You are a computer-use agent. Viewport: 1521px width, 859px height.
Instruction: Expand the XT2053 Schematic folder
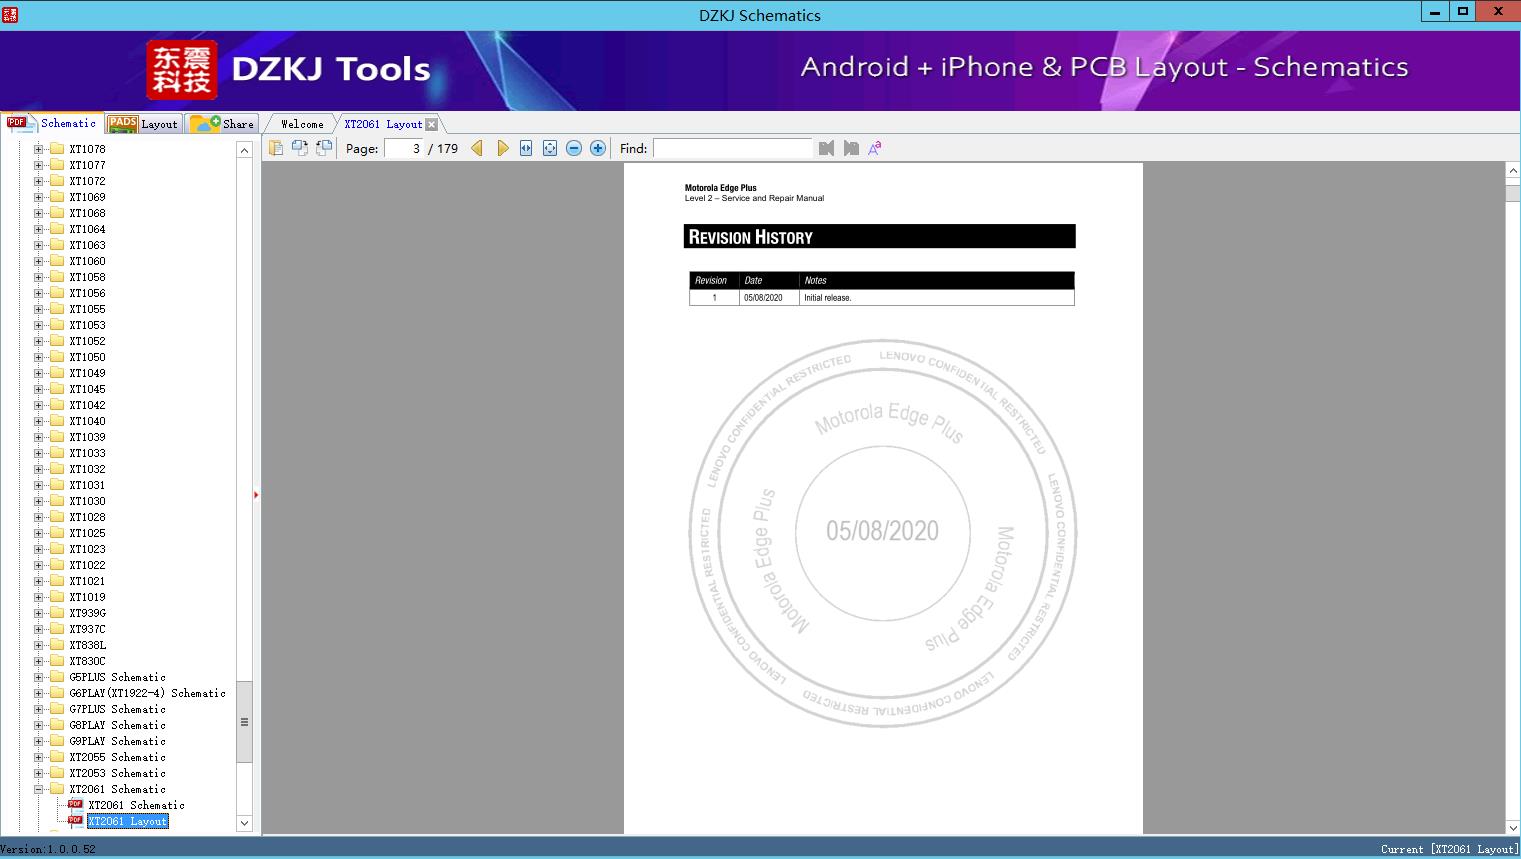[x=38, y=773]
